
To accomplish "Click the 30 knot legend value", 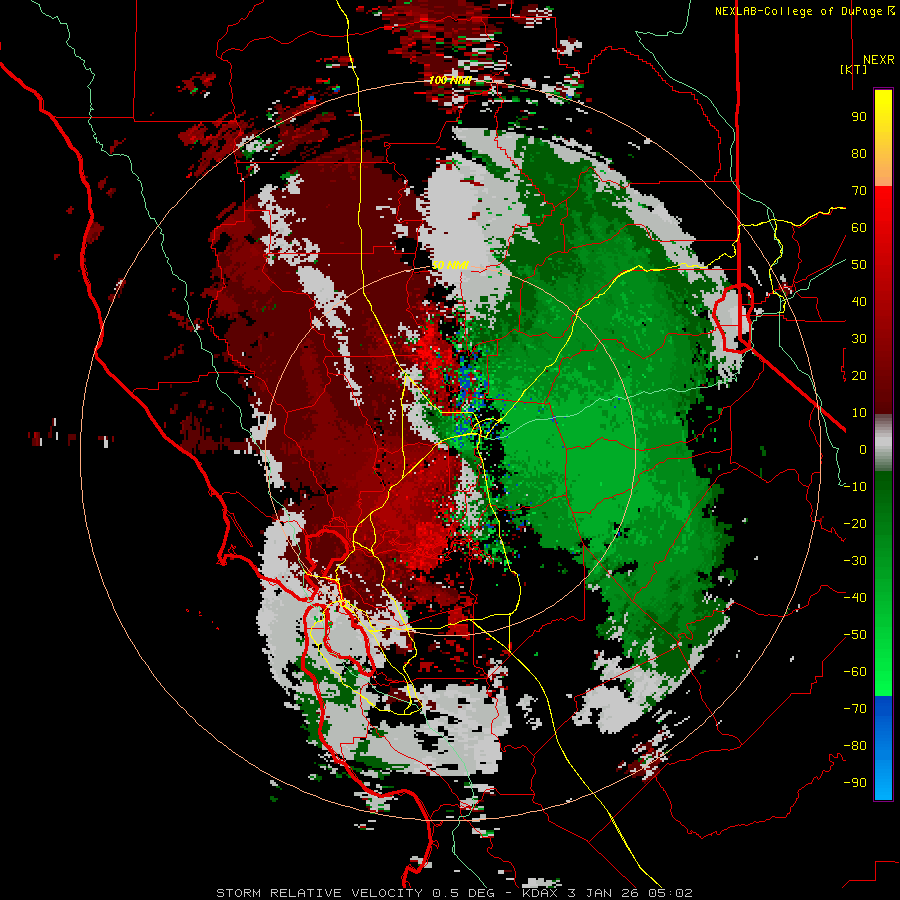I will pos(859,339).
